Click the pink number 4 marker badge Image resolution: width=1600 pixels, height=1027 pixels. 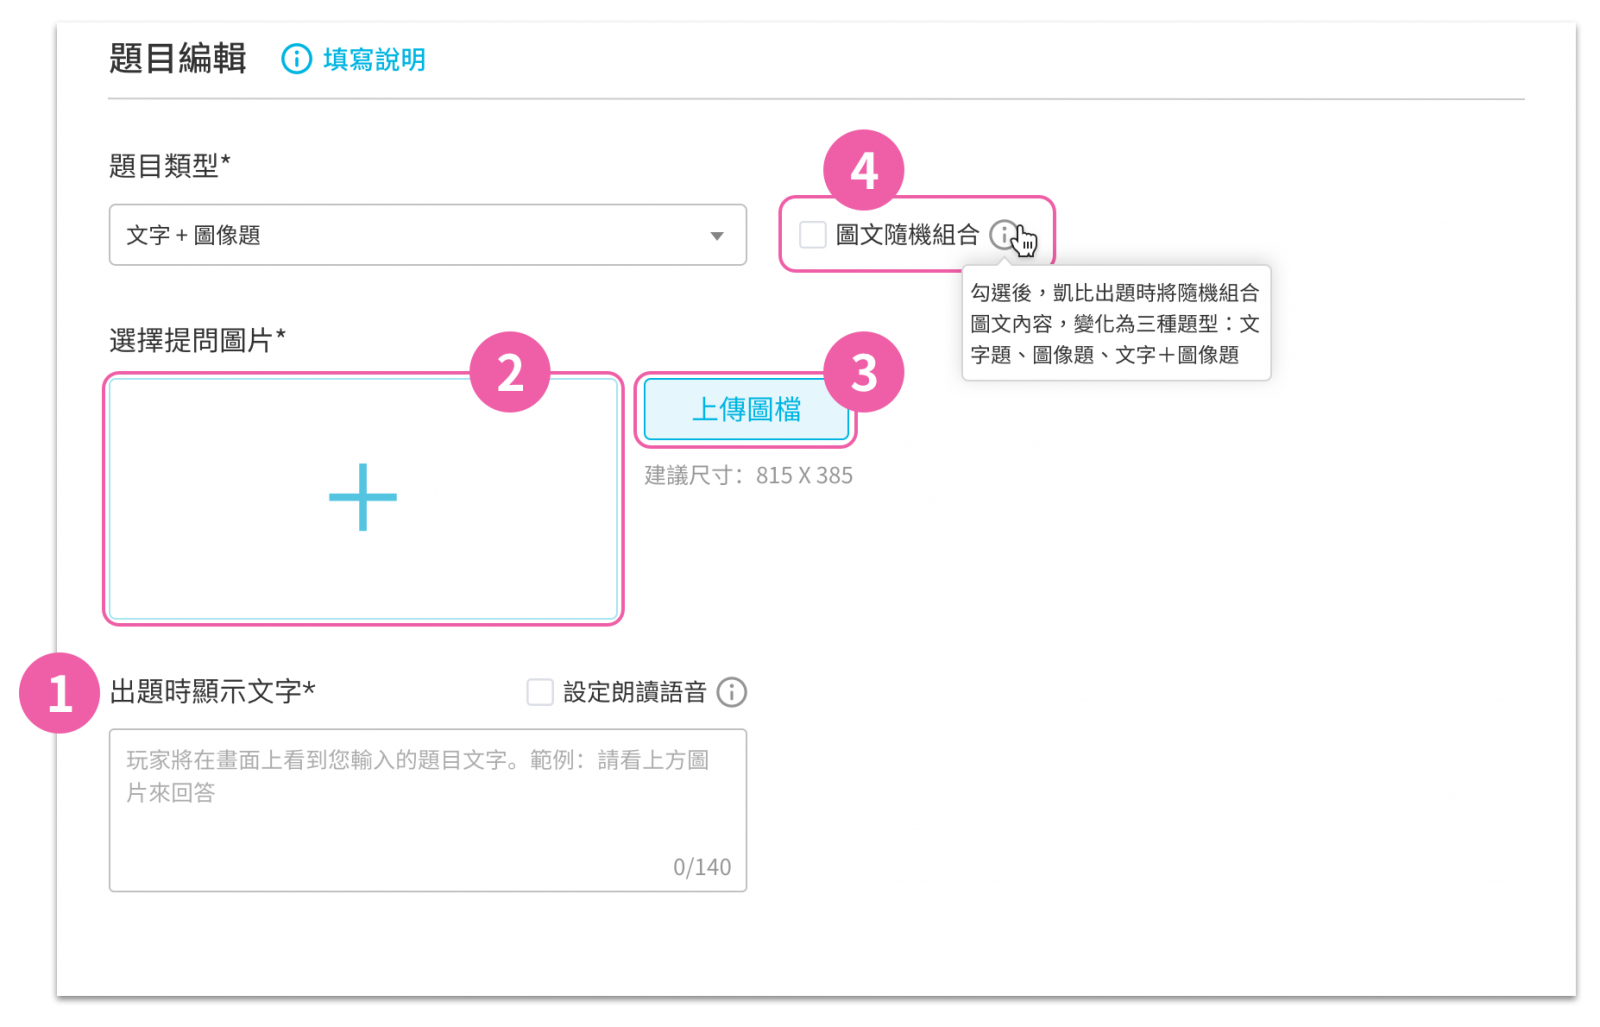pyautogui.click(x=864, y=170)
